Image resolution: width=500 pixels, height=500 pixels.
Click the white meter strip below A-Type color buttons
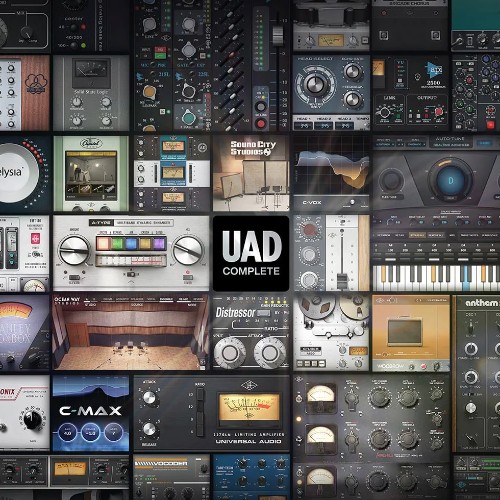click(131, 261)
